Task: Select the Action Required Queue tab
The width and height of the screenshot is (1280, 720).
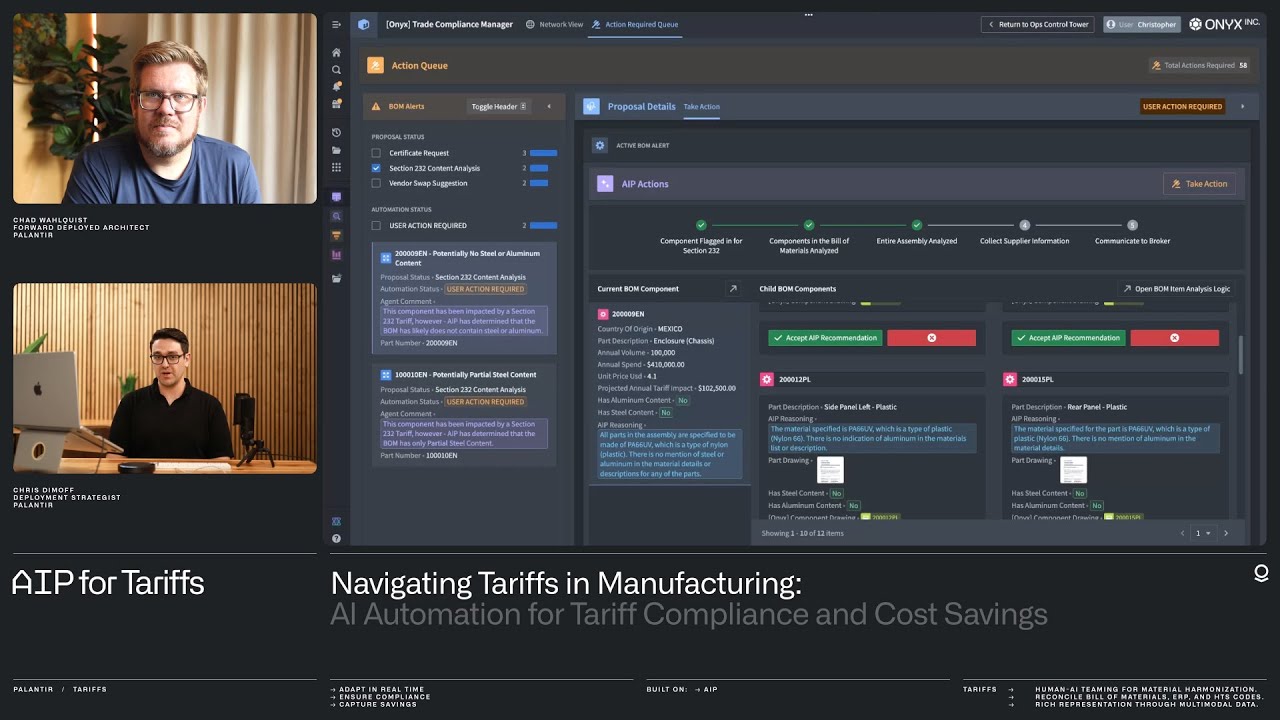Action: (635, 24)
